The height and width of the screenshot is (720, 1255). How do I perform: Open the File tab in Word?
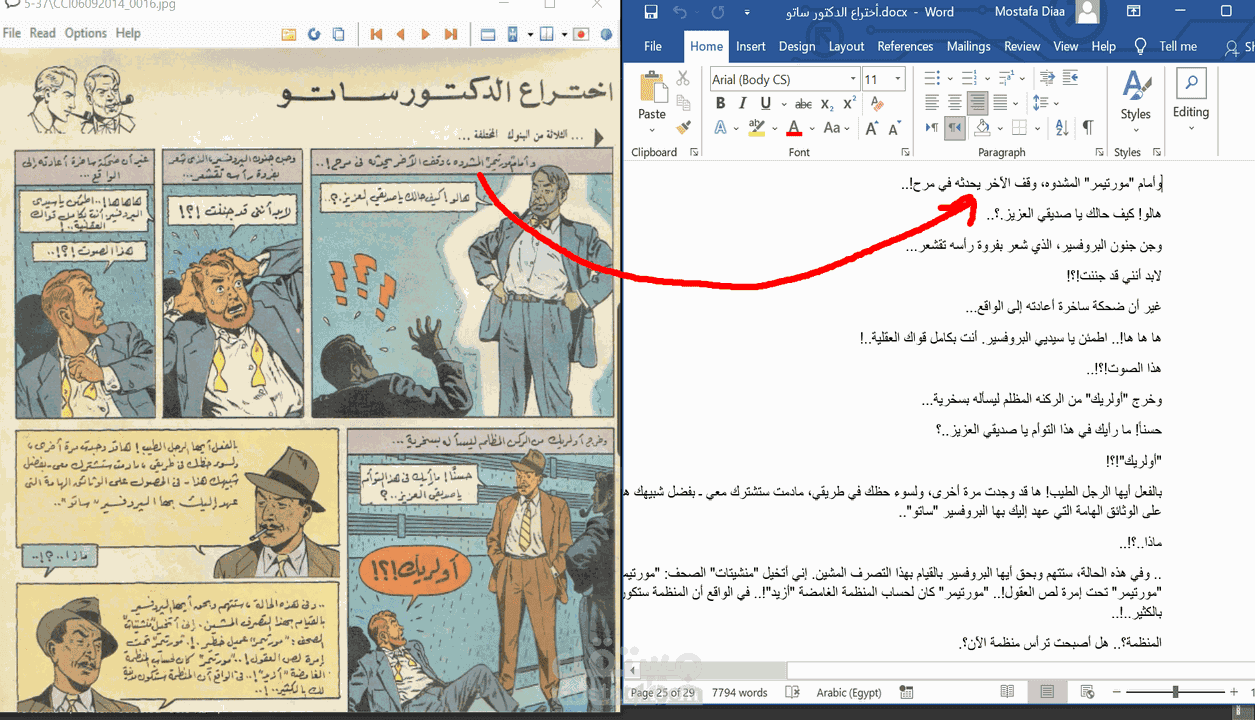click(x=653, y=46)
